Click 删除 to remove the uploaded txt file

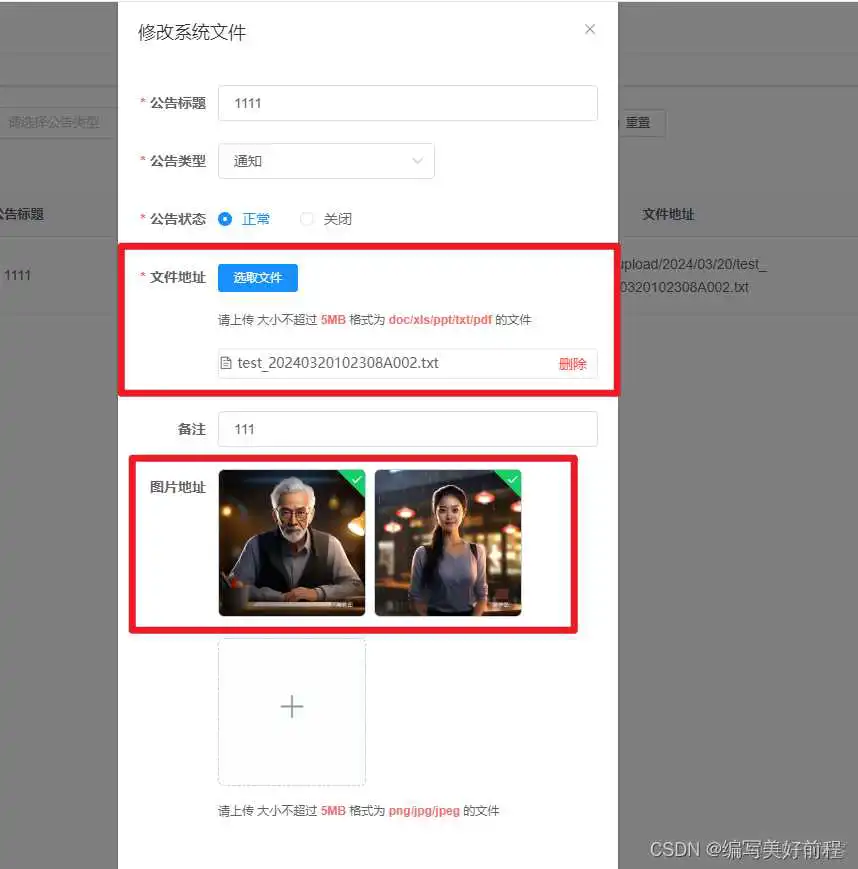[x=571, y=363]
